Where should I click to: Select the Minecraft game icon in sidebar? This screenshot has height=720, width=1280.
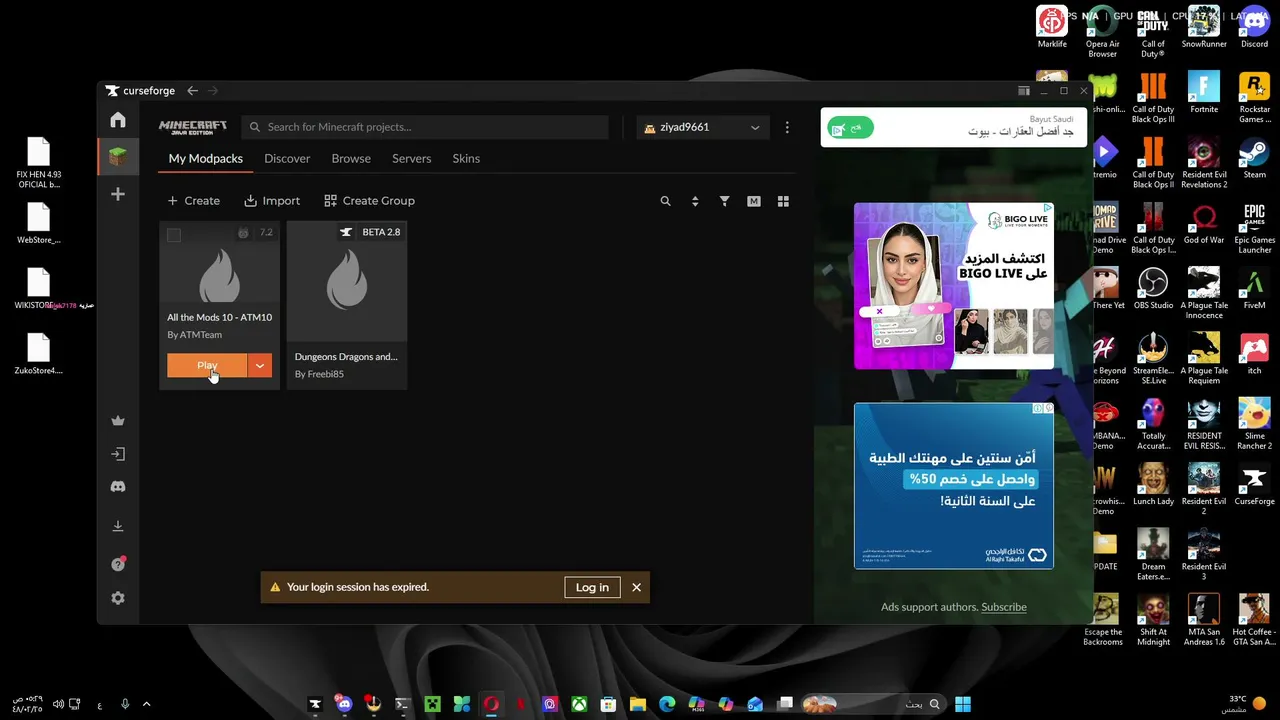point(118,157)
